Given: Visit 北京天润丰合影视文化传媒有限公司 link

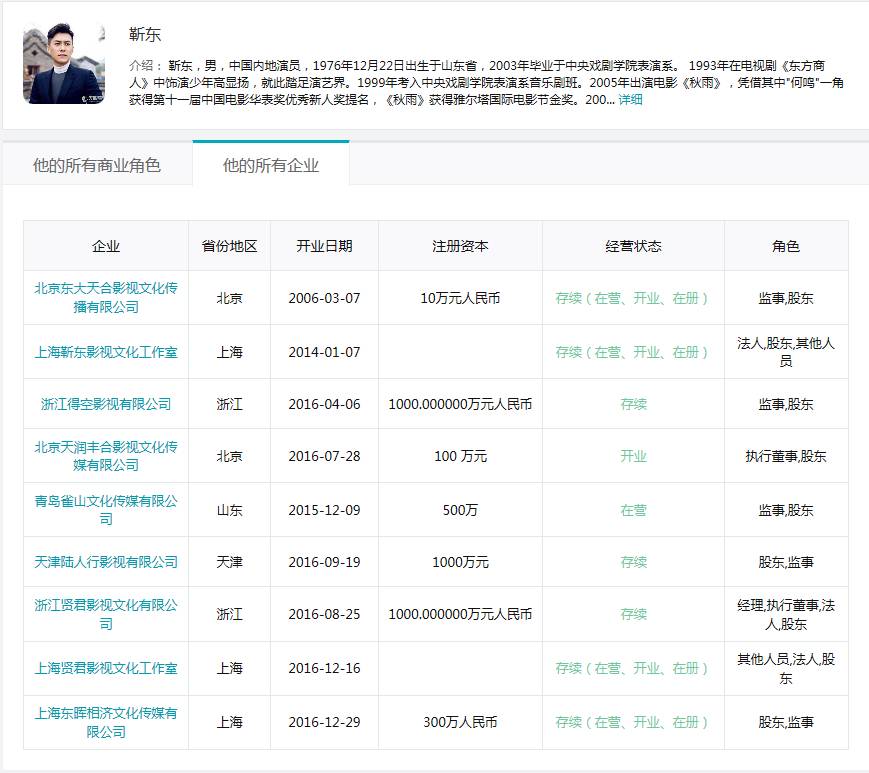Looking at the screenshot, I should (x=106, y=456).
